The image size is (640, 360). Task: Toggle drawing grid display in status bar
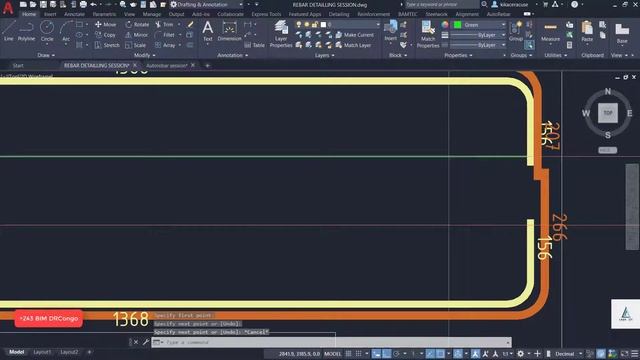[x=348, y=353]
